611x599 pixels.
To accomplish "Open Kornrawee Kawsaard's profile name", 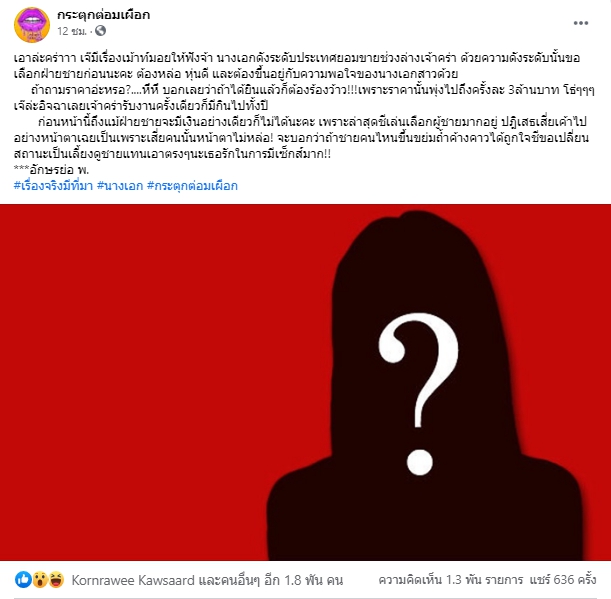I will coord(133,580).
